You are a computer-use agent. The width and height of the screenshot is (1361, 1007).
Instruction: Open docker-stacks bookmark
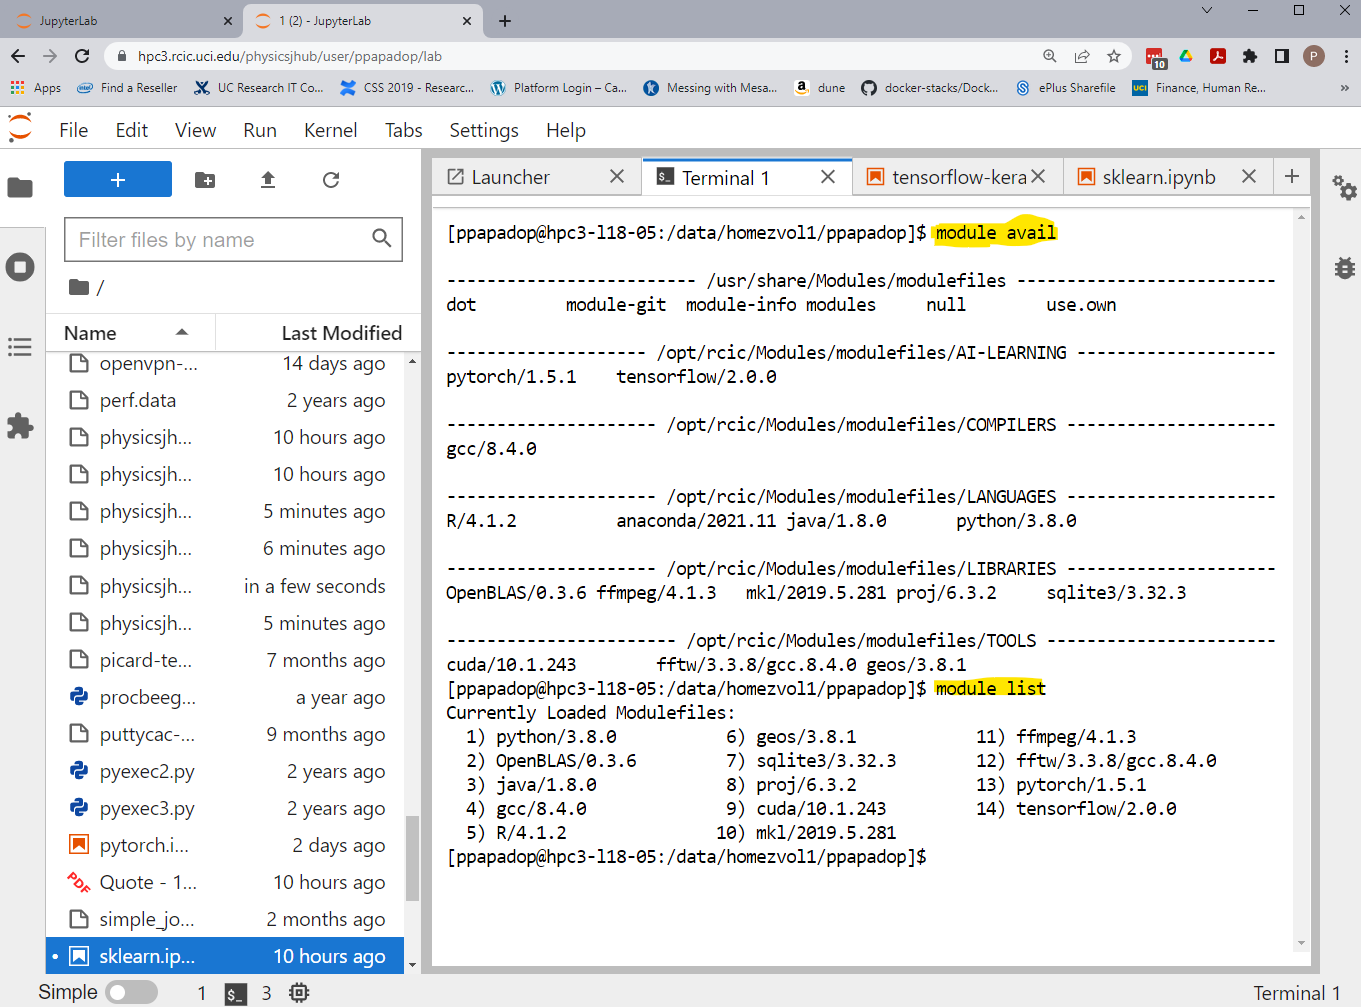tap(929, 88)
